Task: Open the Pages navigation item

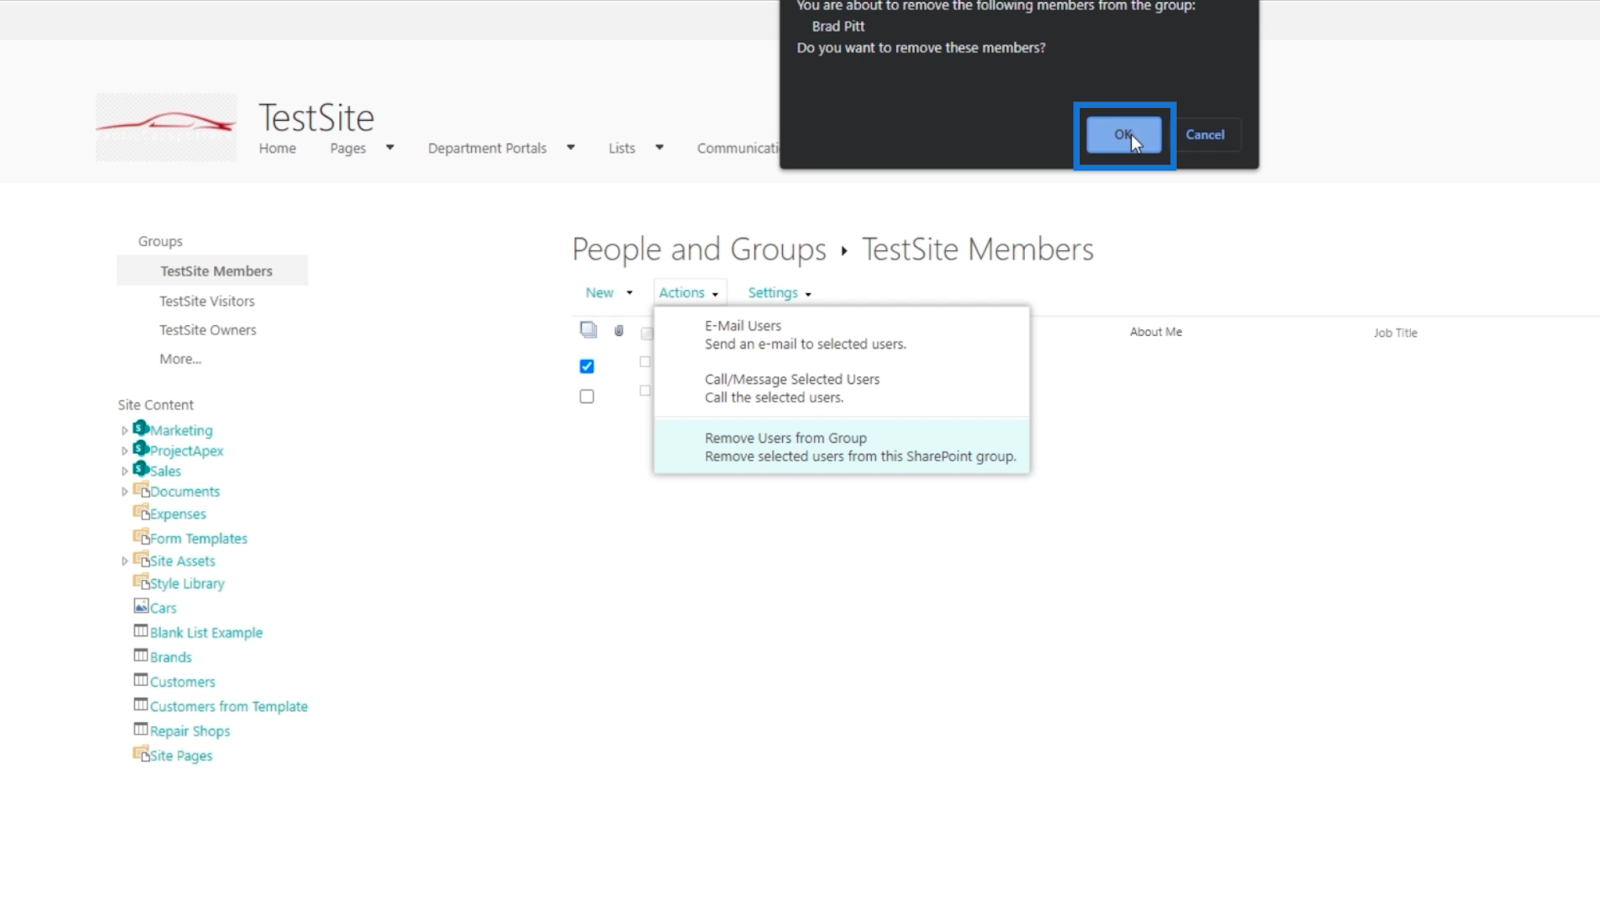Action: point(348,148)
